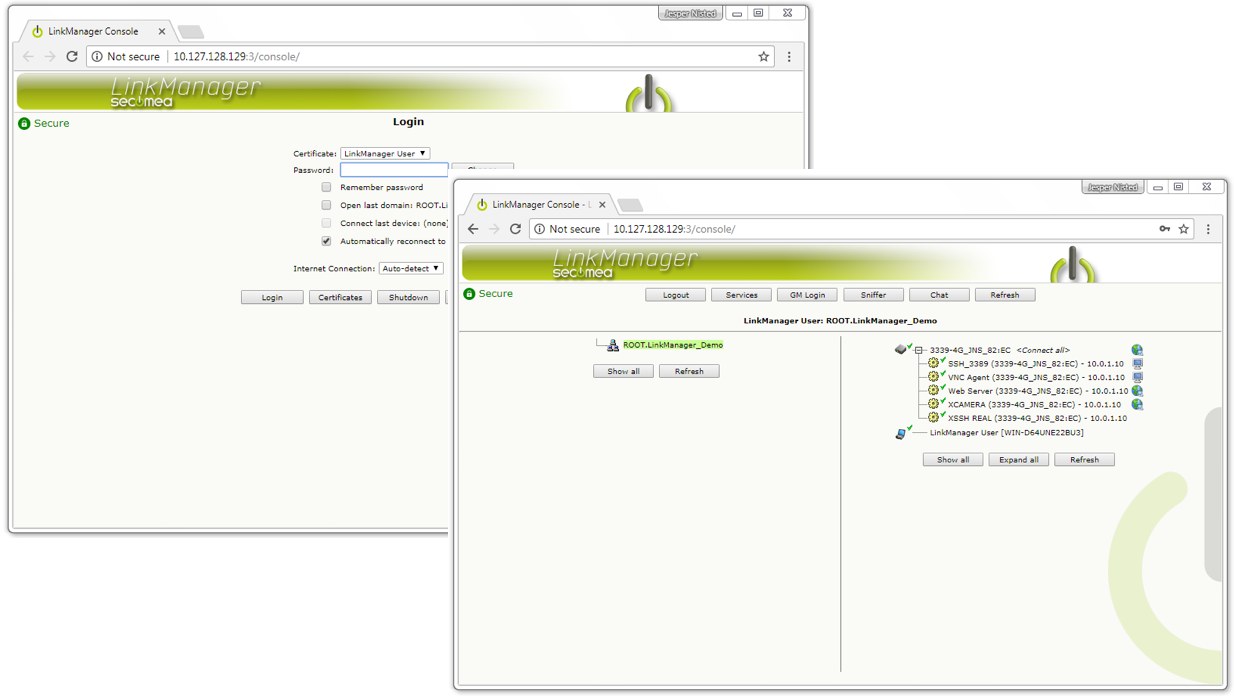Click the gear icon beside XSSH REAL
Image resolution: width=1234 pixels, height=696 pixels.
[x=933, y=418]
